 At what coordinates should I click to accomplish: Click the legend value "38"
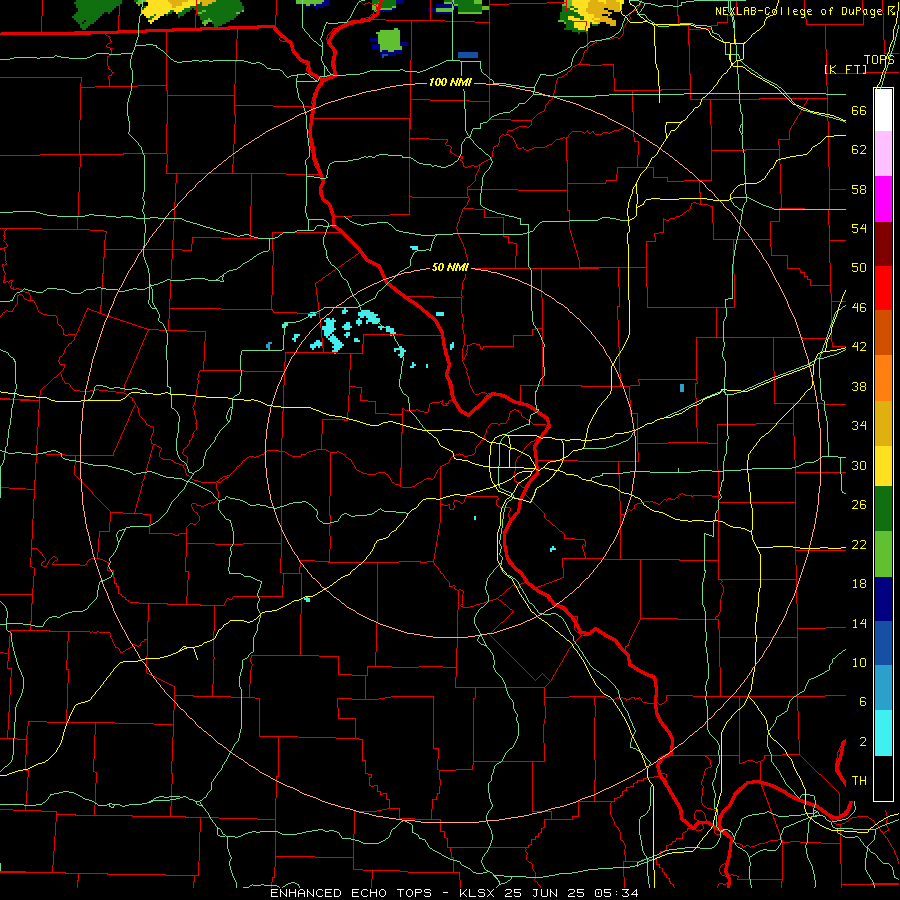859,387
